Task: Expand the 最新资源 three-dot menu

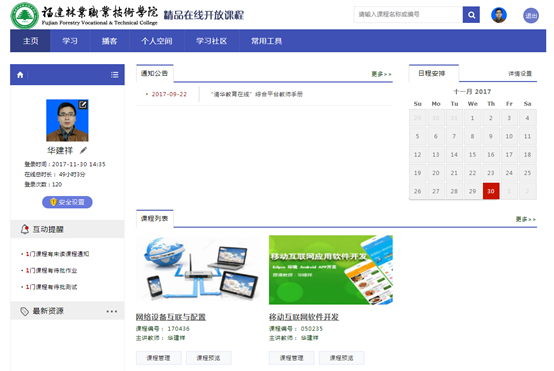Action: pyautogui.click(x=112, y=311)
